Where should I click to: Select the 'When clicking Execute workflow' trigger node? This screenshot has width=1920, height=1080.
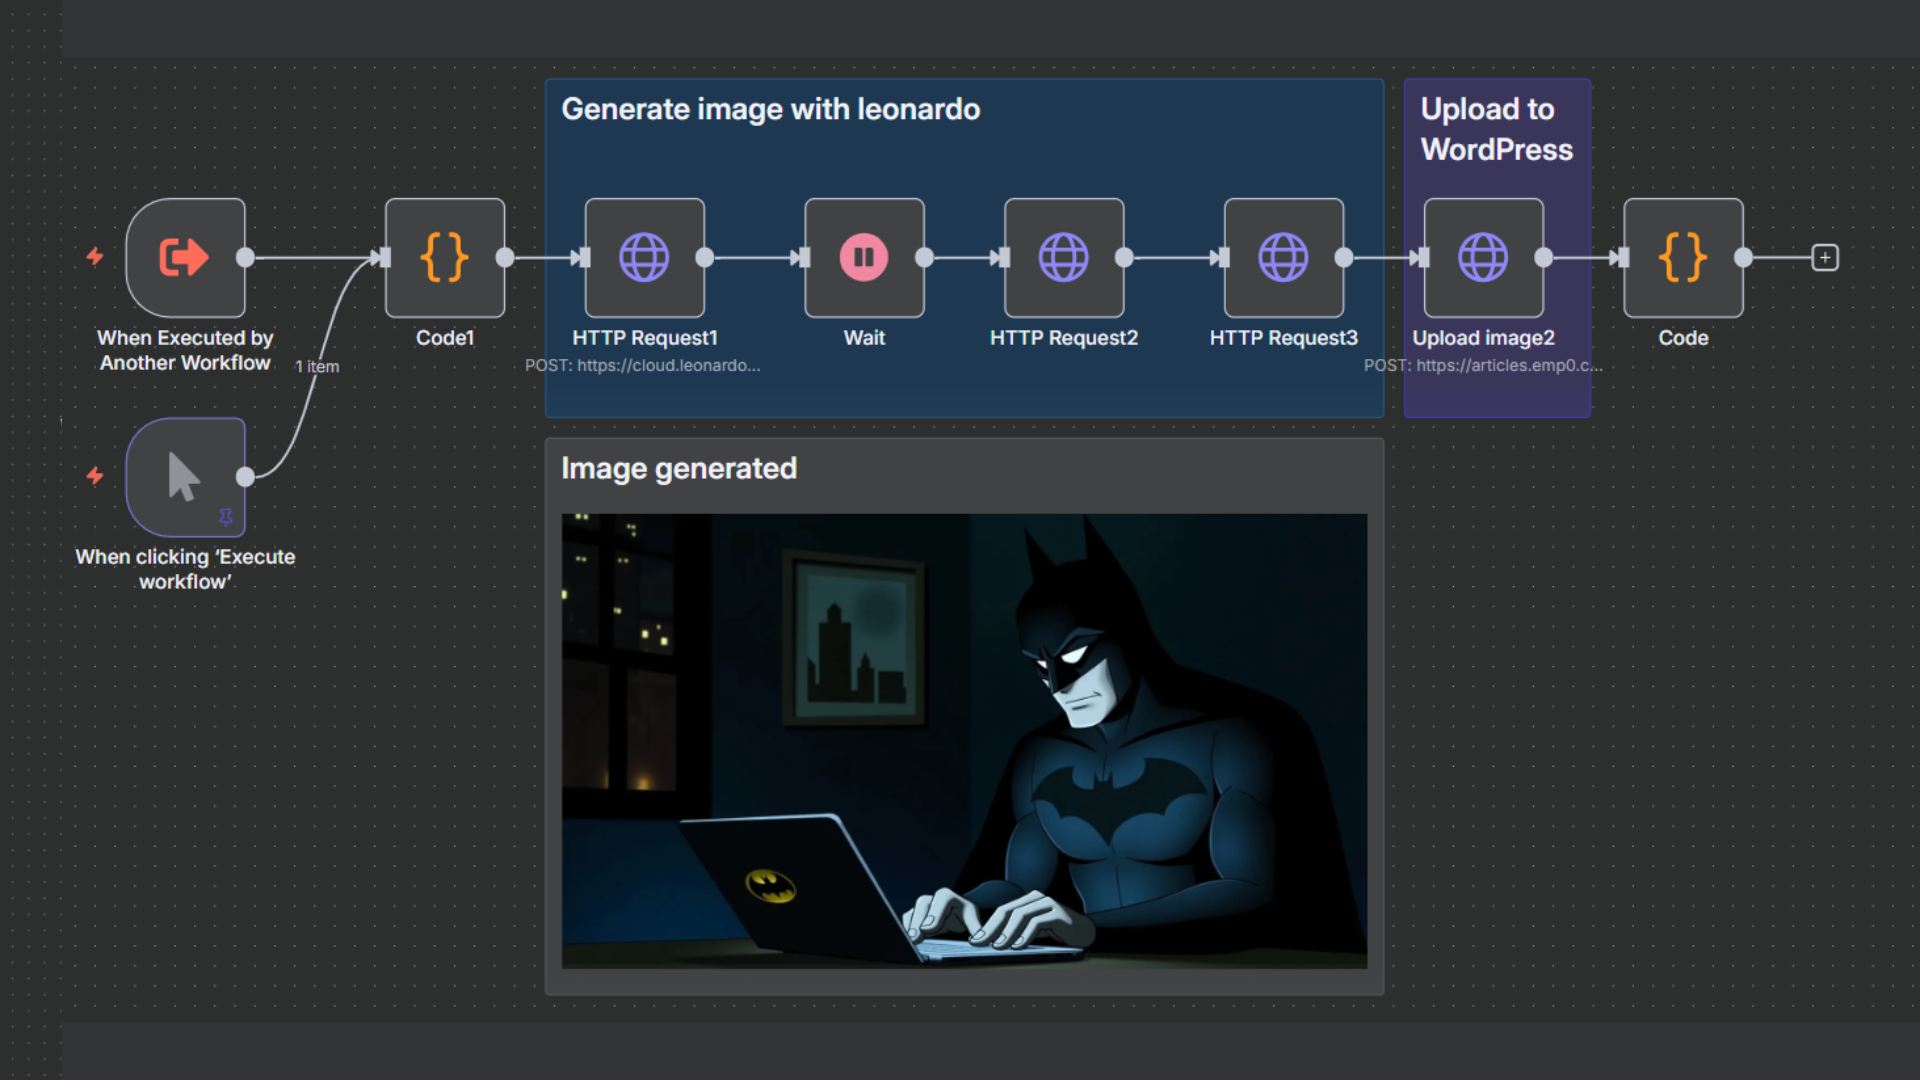[x=185, y=477]
